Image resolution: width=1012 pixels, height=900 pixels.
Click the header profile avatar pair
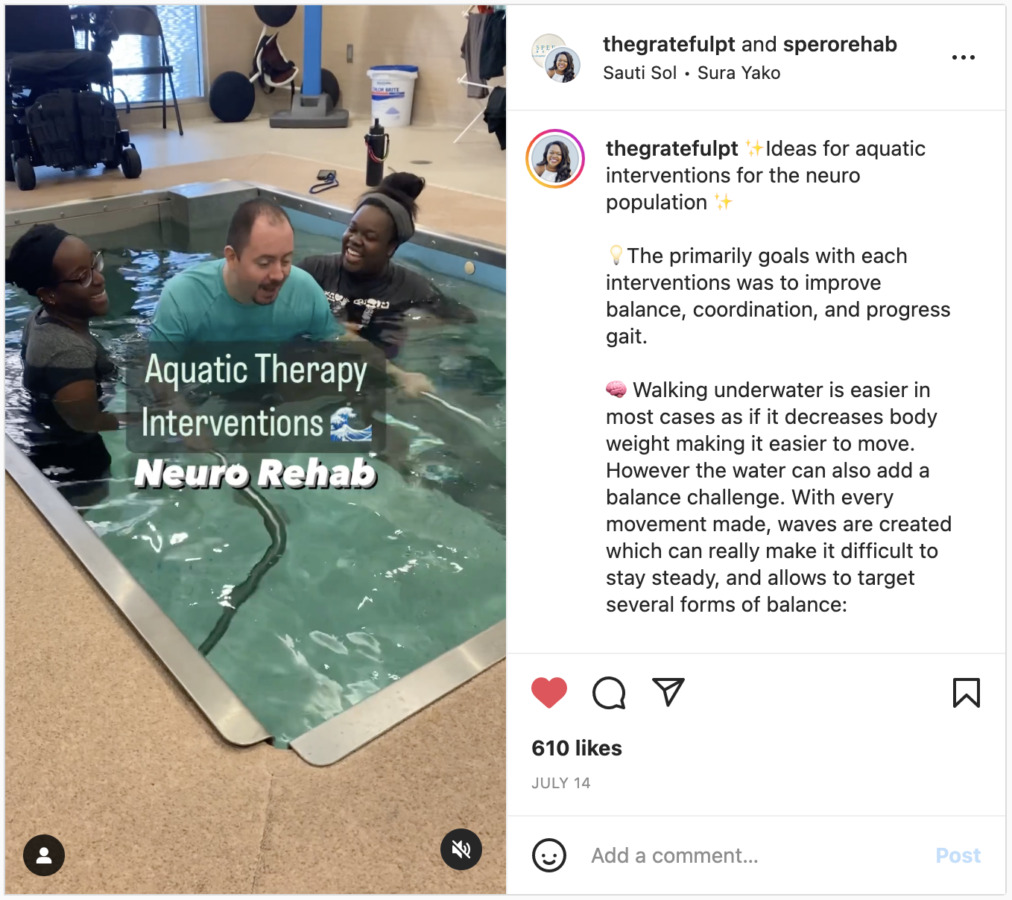pyautogui.click(x=556, y=58)
